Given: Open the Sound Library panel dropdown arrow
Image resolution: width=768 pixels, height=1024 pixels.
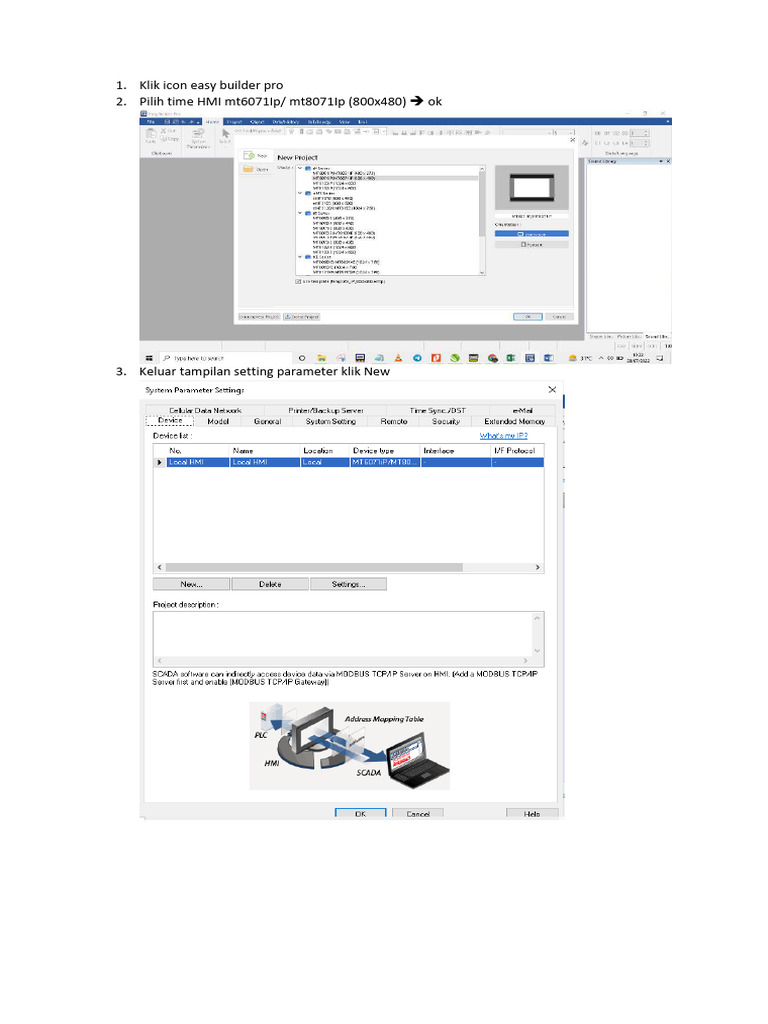Looking at the screenshot, I should tap(661, 161).
